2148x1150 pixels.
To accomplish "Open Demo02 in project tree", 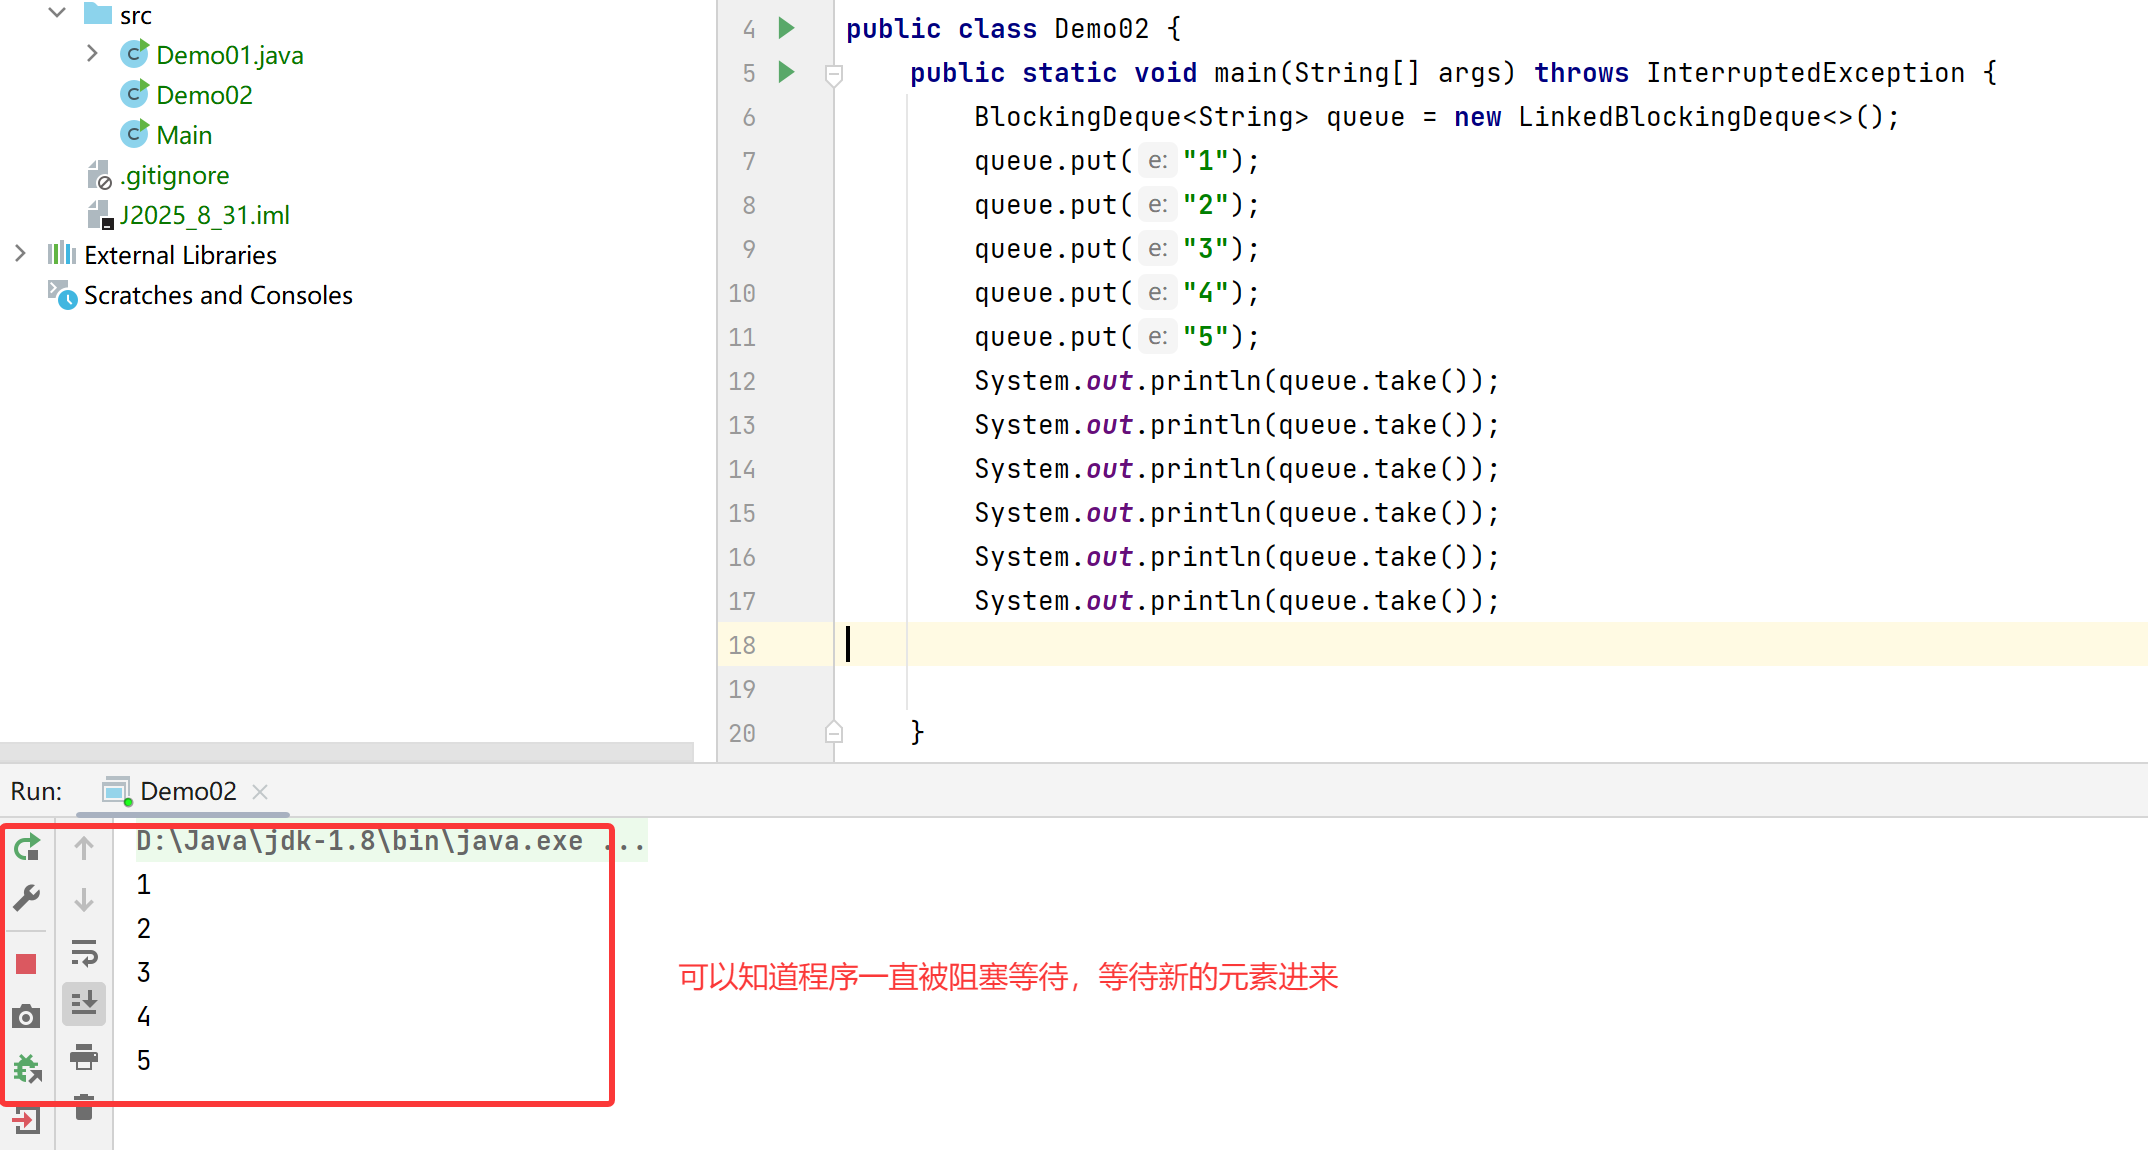I will pos(204,95).
